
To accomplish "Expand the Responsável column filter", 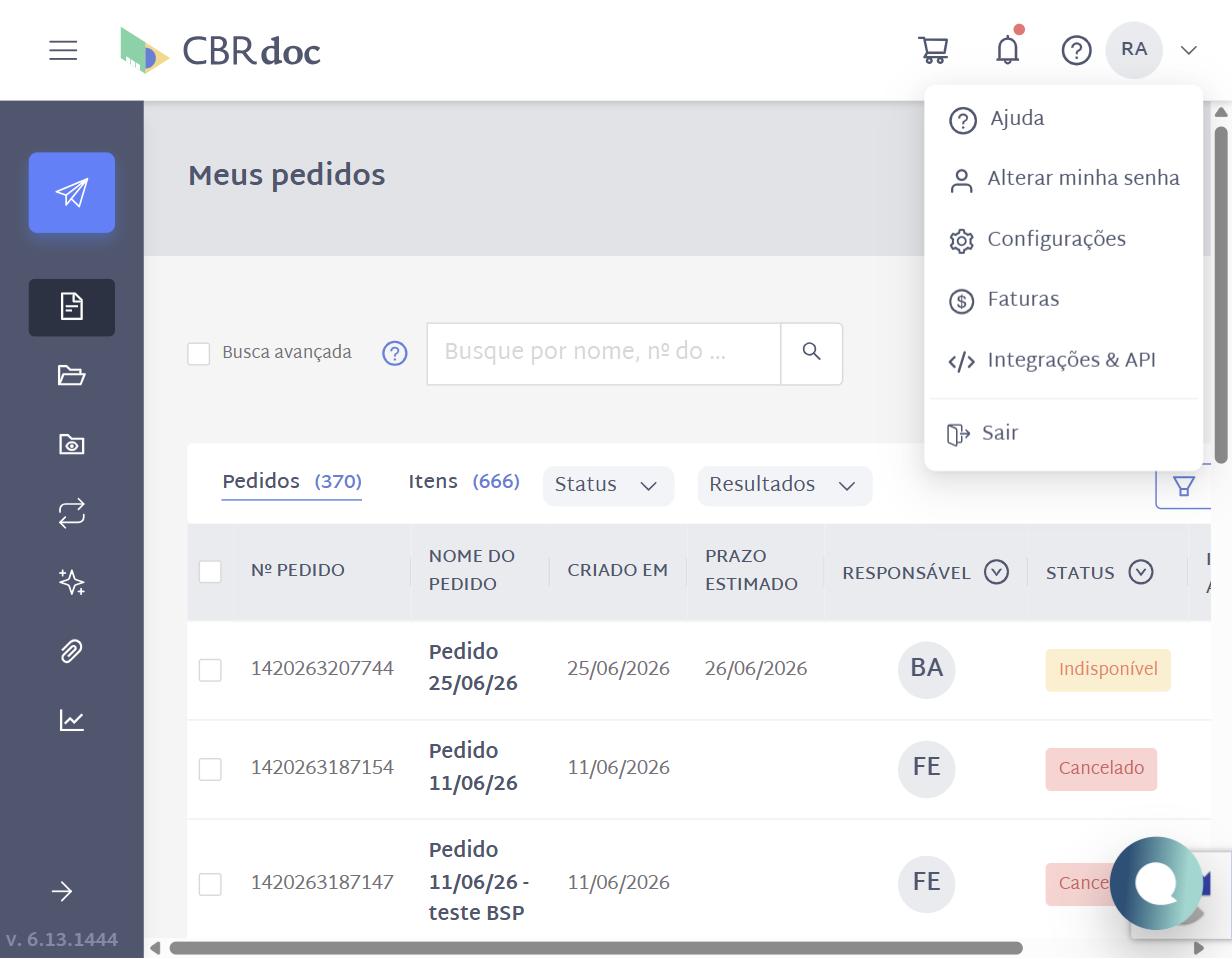I will pyautogui.click(x=996, y=572).
